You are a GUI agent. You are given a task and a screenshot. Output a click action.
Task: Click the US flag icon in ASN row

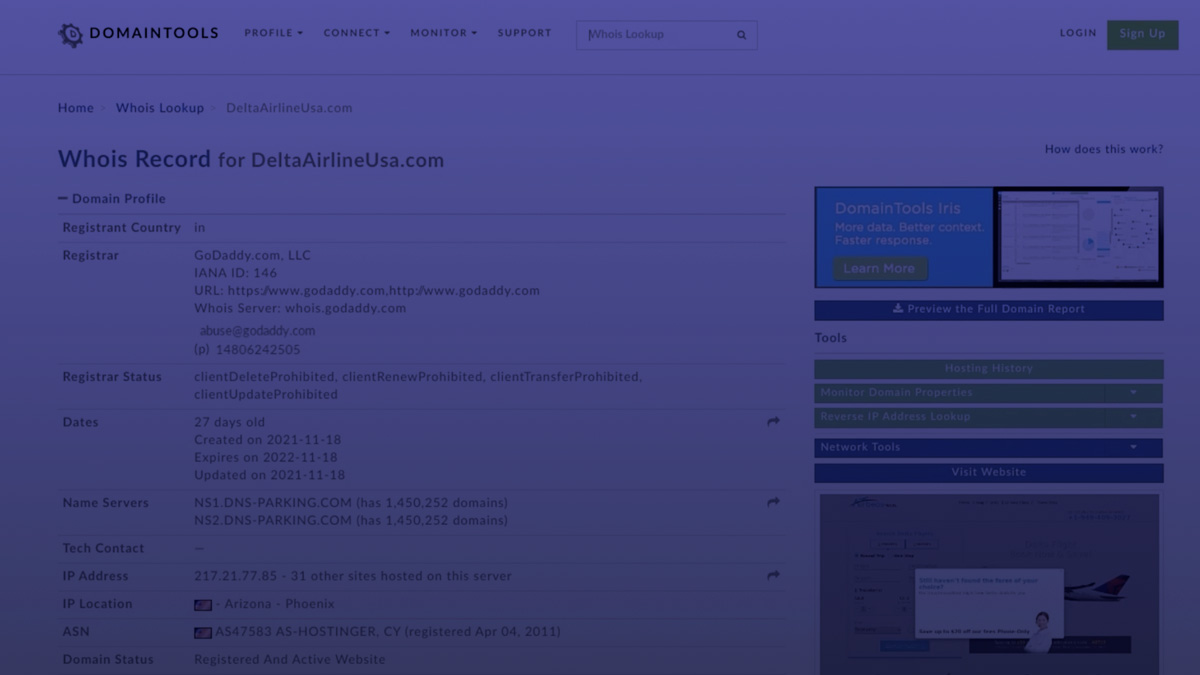203,633
